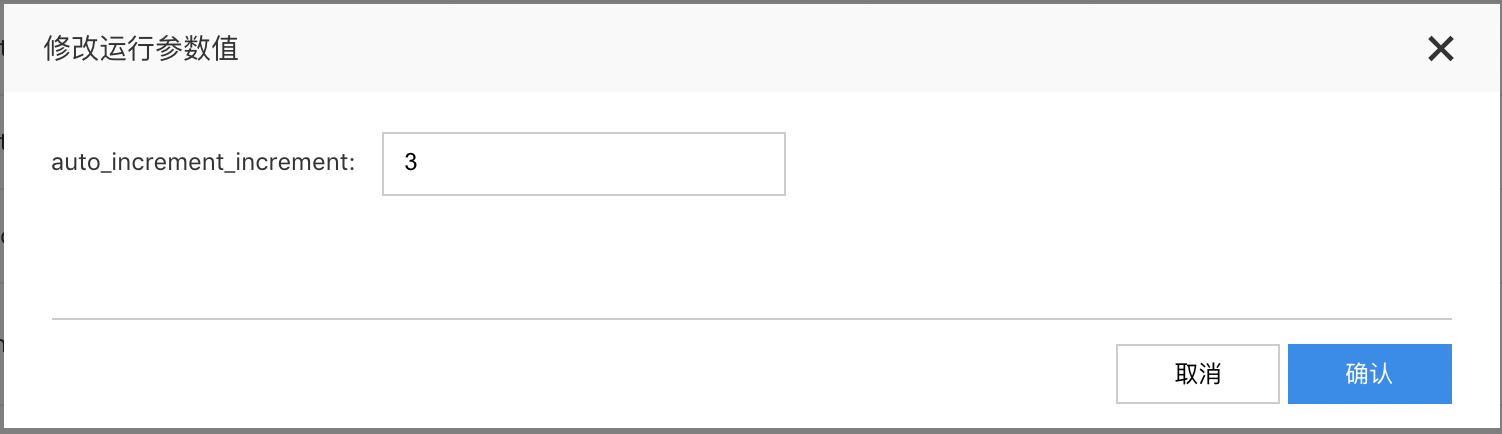Viewport: 1502px width, 434px height.
Task: Abort the edit via the white 取消 button
Action: pos(1198,374)
